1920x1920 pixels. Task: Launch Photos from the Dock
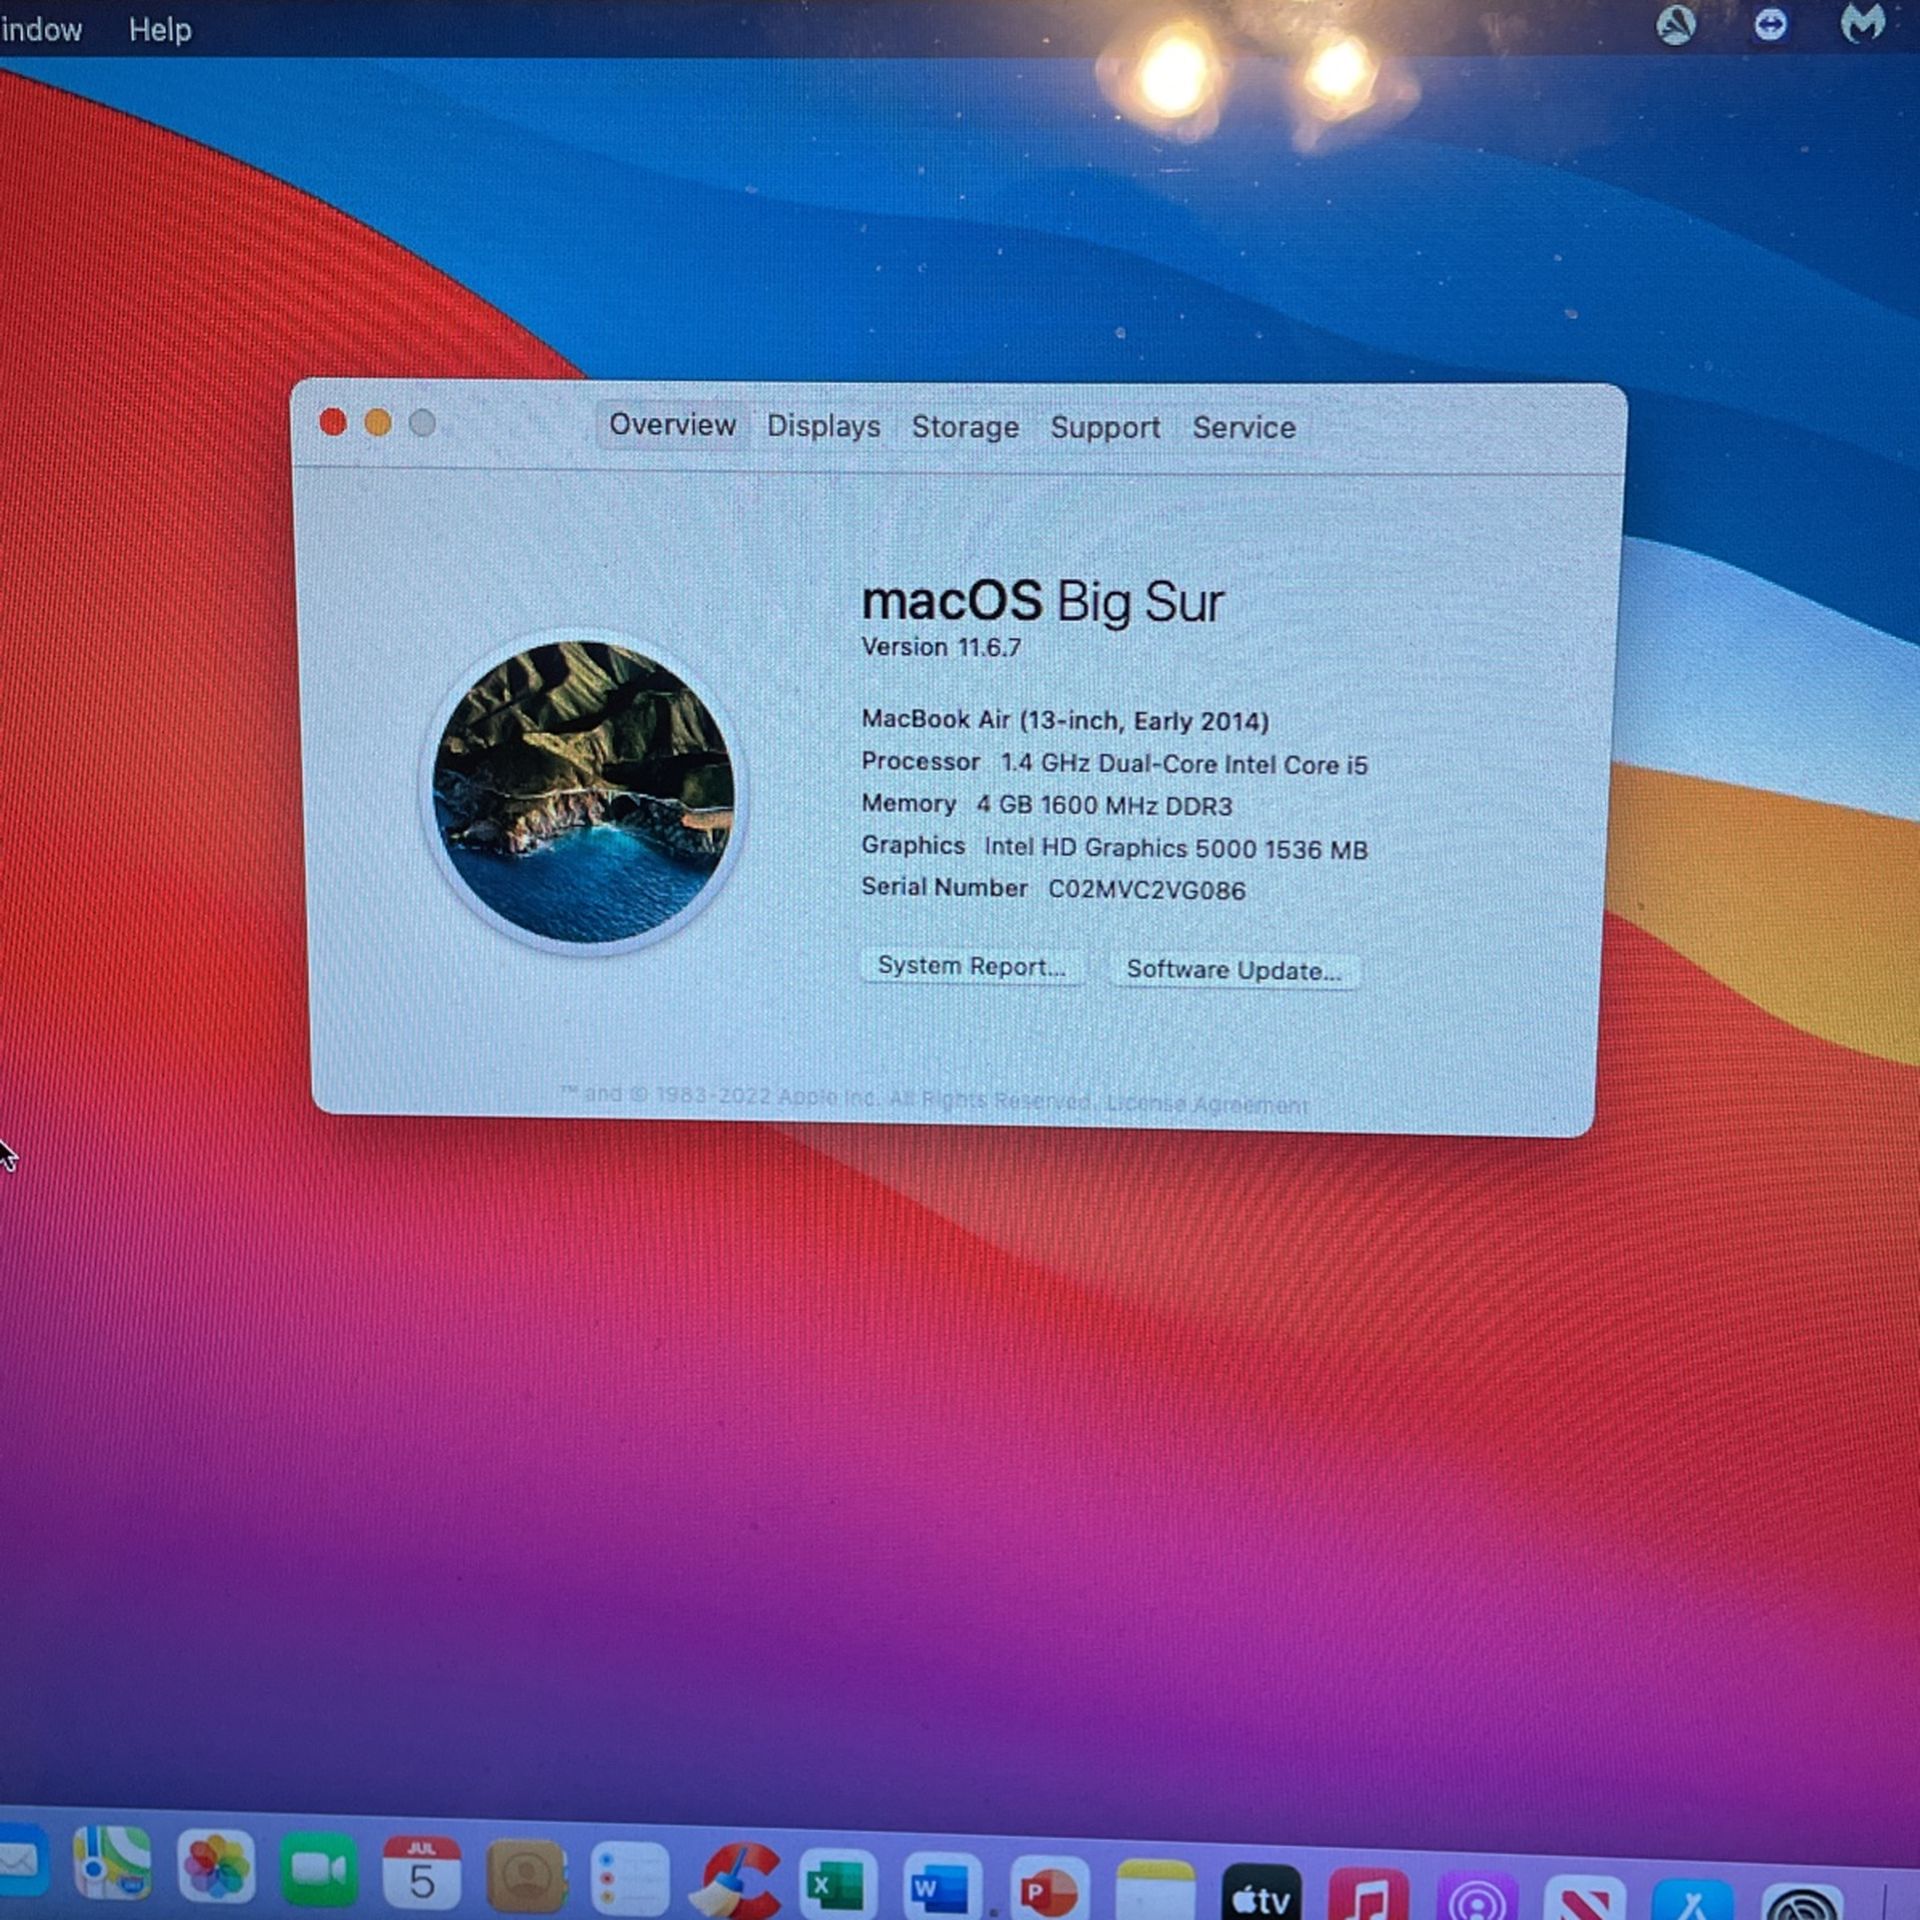click(x=216, y=1868)
